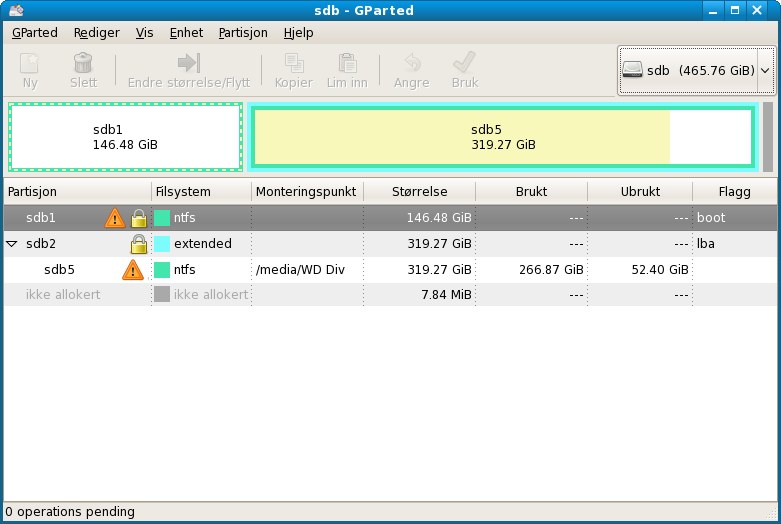Click the warning icon on sdb5 row
The height and width of the screenshot is (524, 781).
pyautogui.click(x=132, y=270)
